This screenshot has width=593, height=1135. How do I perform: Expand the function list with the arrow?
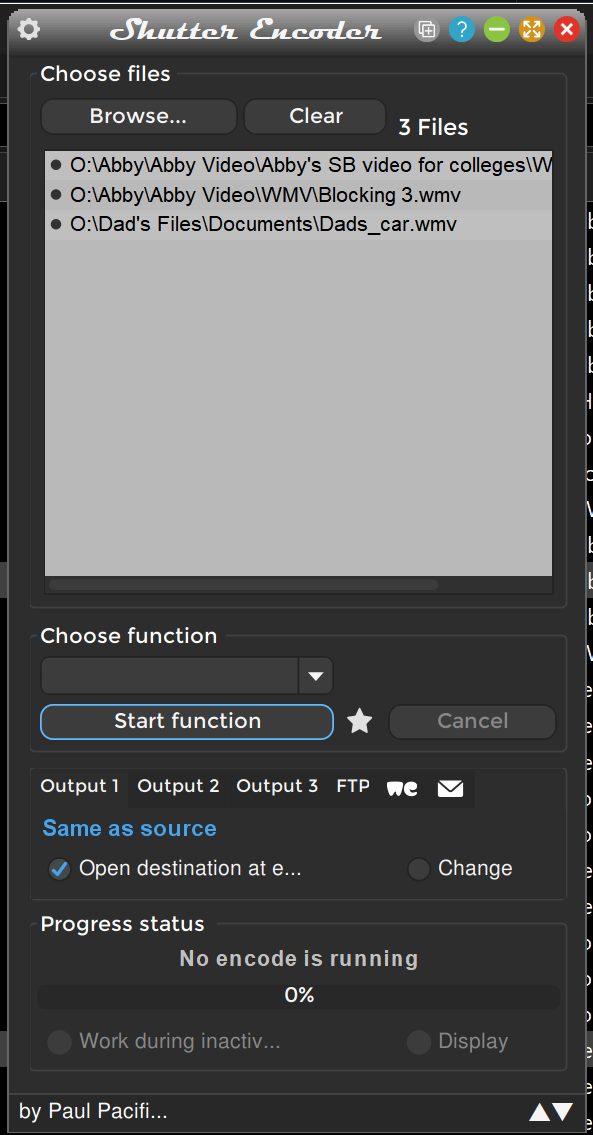pyautogui.click(x=315, y=676)
